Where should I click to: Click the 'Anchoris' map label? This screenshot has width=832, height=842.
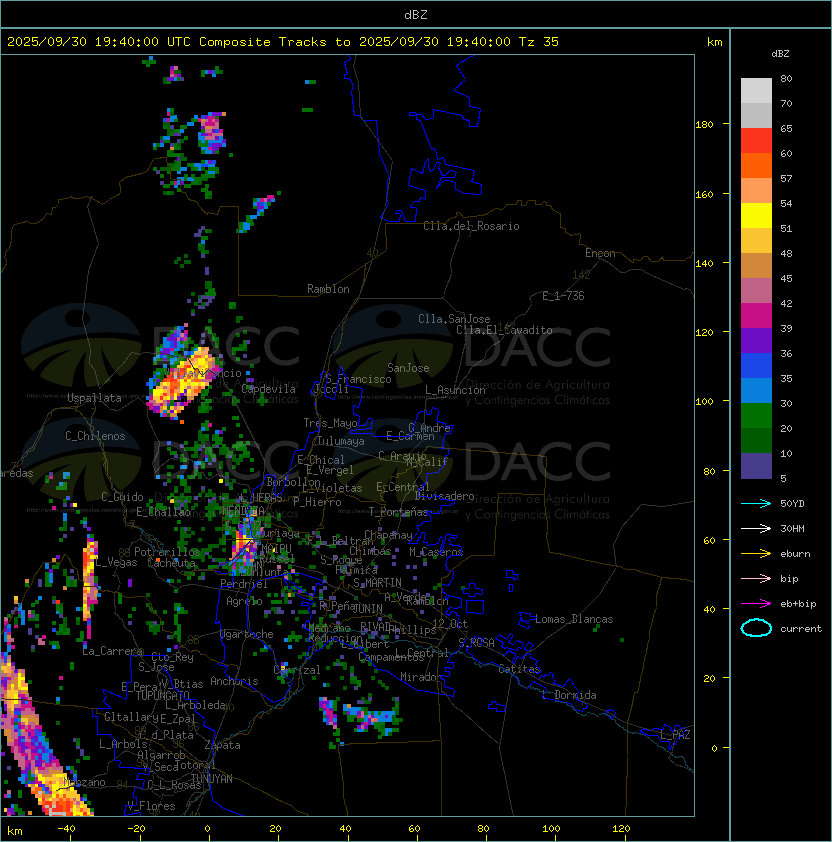point(234,681)
